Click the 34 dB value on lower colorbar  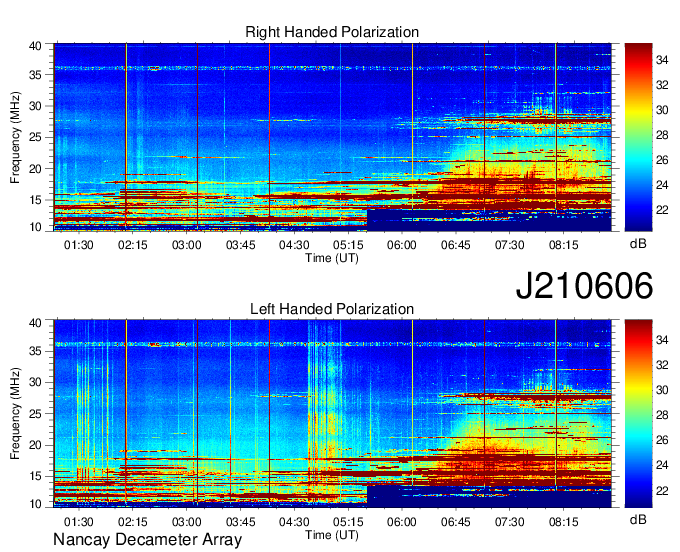(x=662, y=340)
